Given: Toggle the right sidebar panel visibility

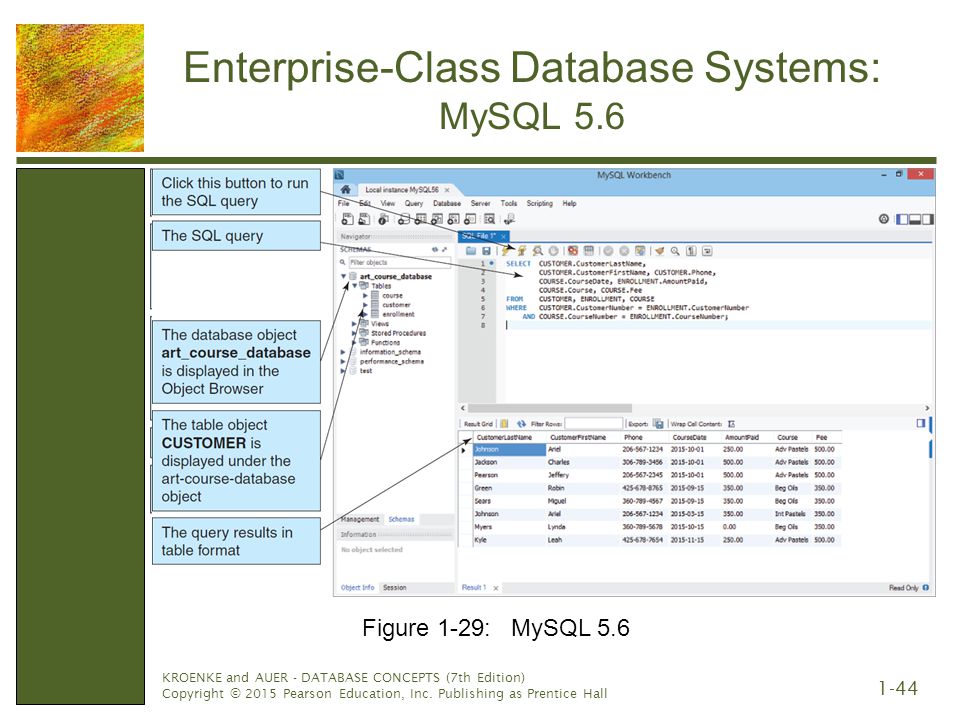Looking at the screenshot, I should coord(928,219).
